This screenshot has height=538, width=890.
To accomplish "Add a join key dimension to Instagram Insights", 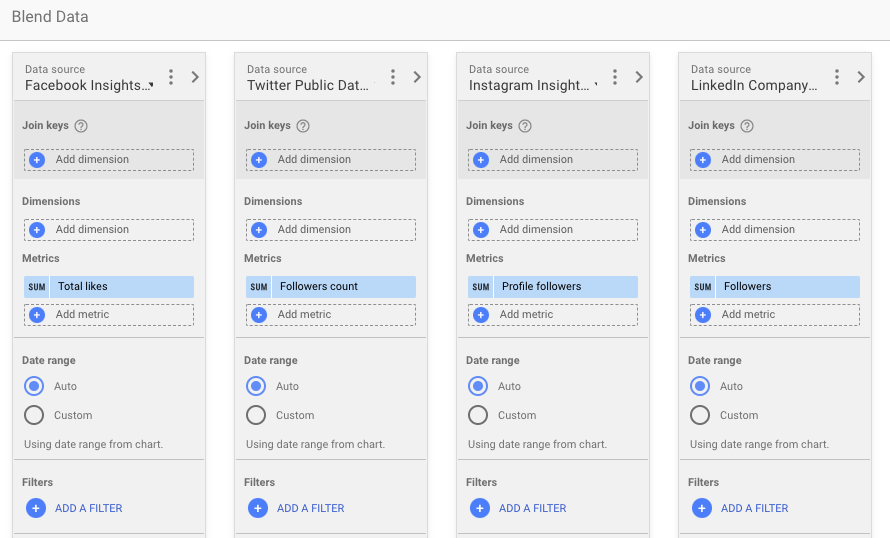I will click(553, 160).
